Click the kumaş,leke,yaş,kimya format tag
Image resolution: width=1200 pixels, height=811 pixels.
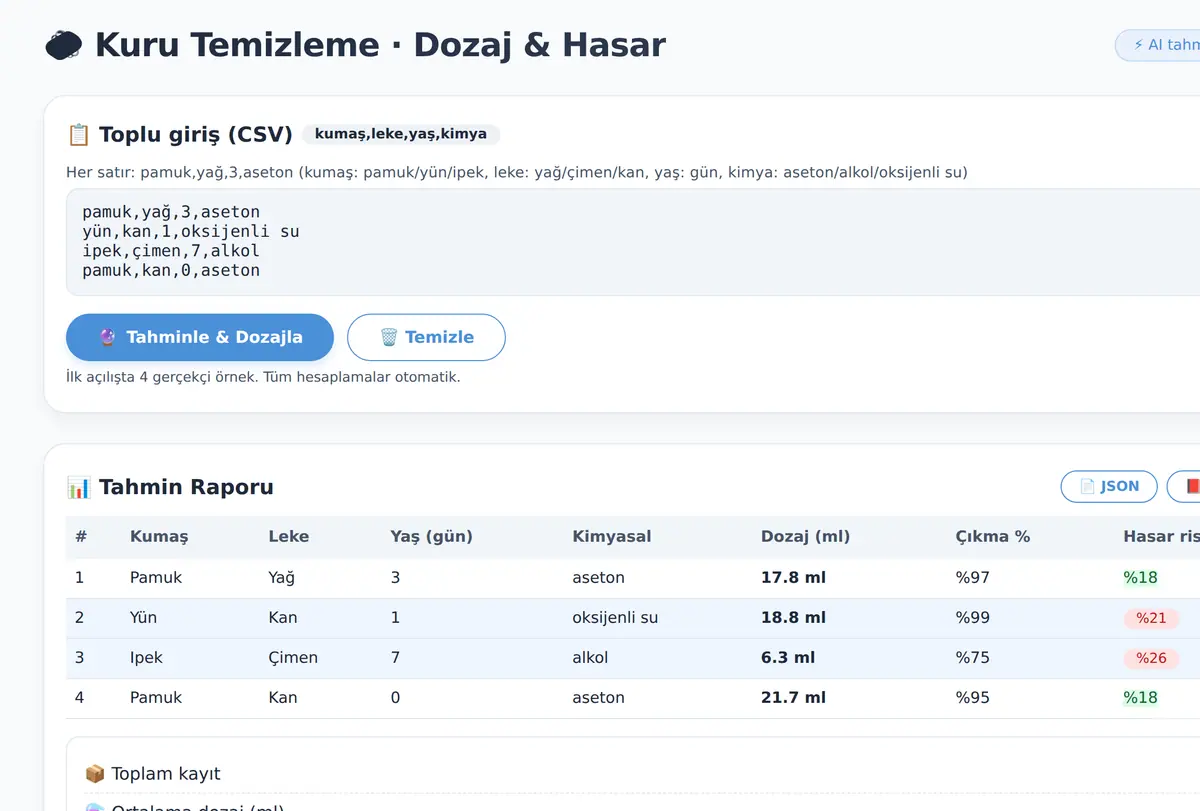point(400,134)
